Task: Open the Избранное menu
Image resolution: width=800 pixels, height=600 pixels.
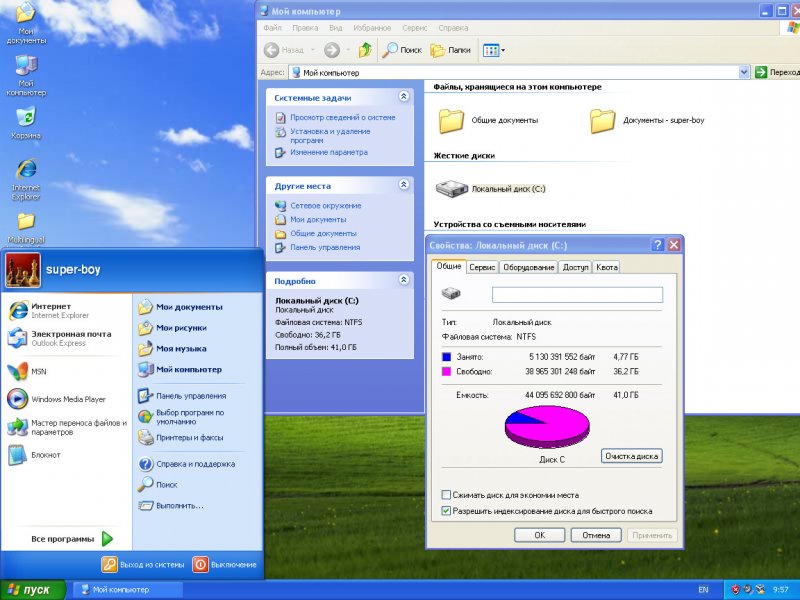Action: [x=372, y=28]
